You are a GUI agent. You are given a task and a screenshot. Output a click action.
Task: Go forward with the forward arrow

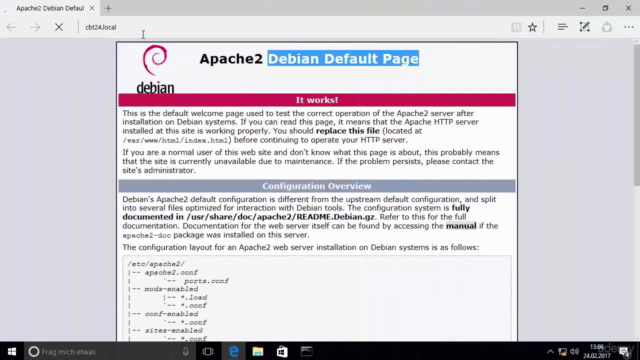pos(35,27)
